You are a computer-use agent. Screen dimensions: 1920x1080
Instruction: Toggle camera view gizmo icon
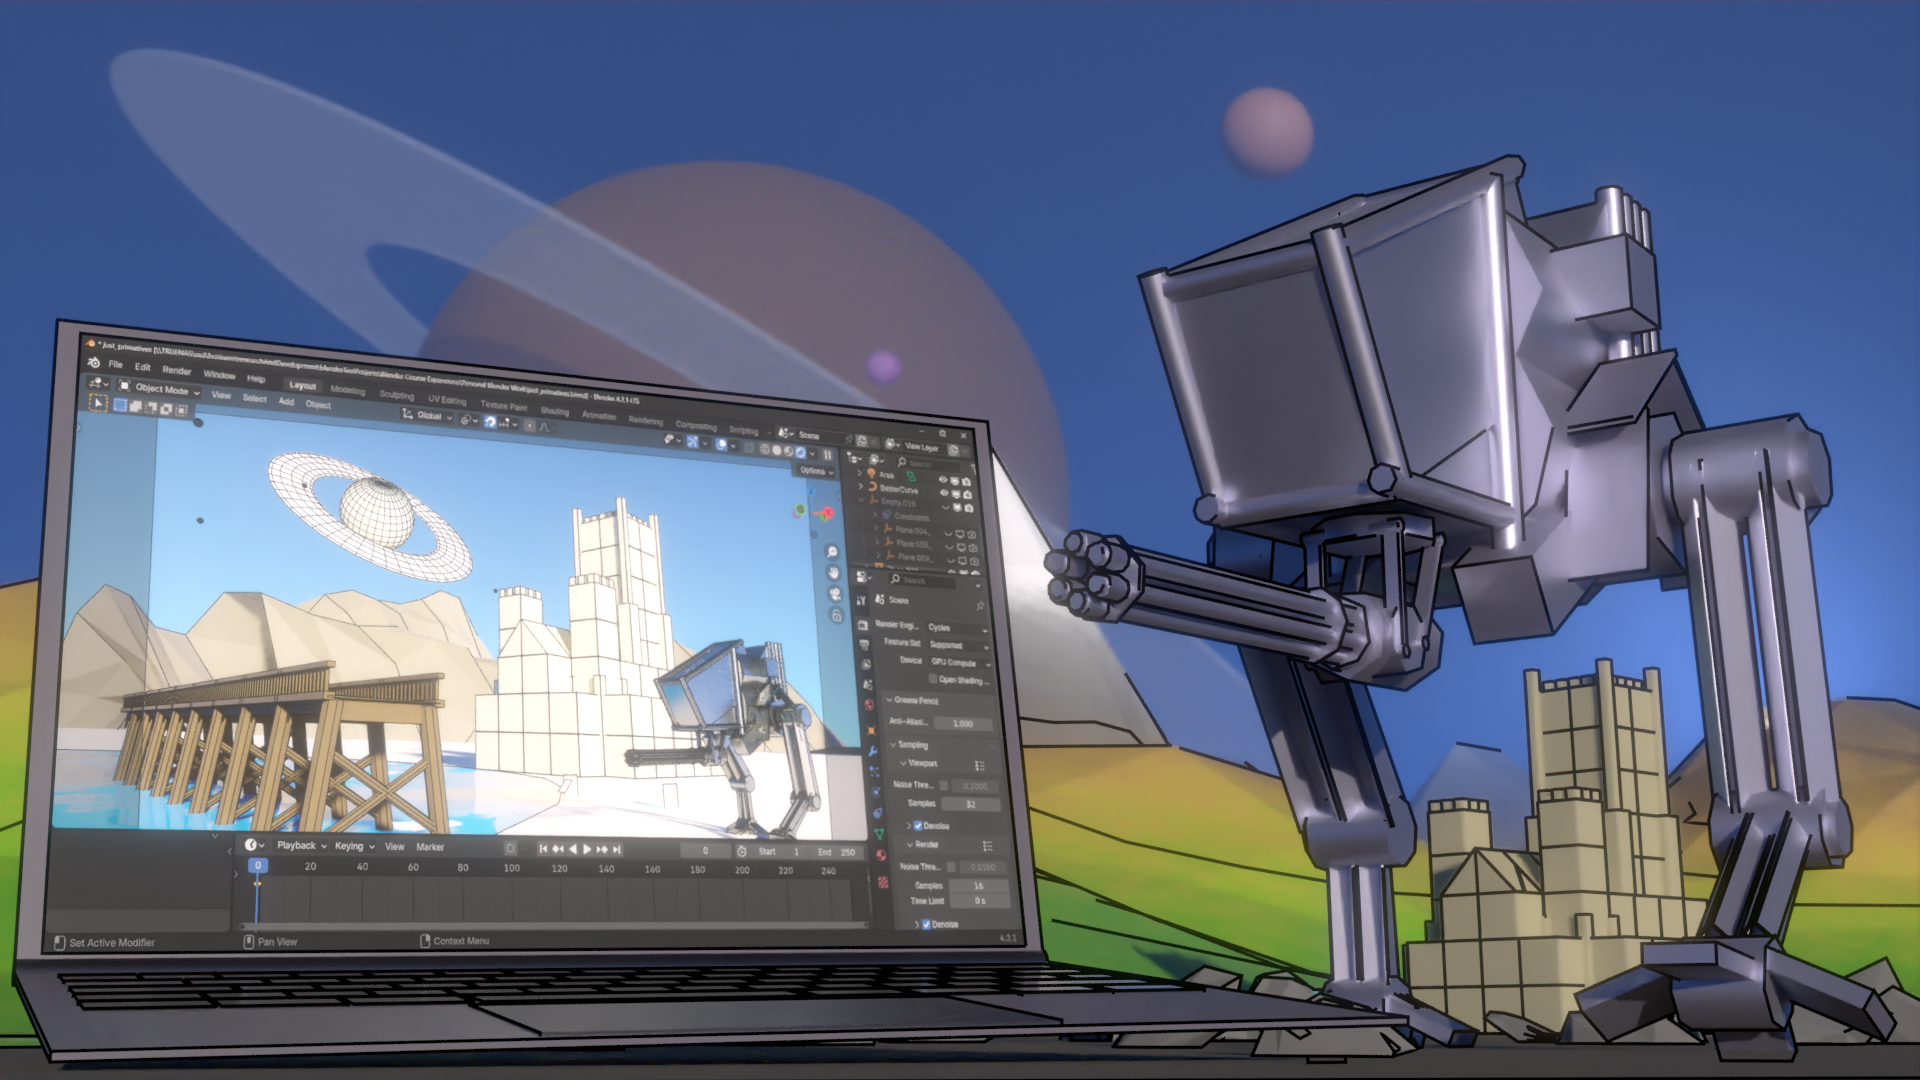click(835, 593)
